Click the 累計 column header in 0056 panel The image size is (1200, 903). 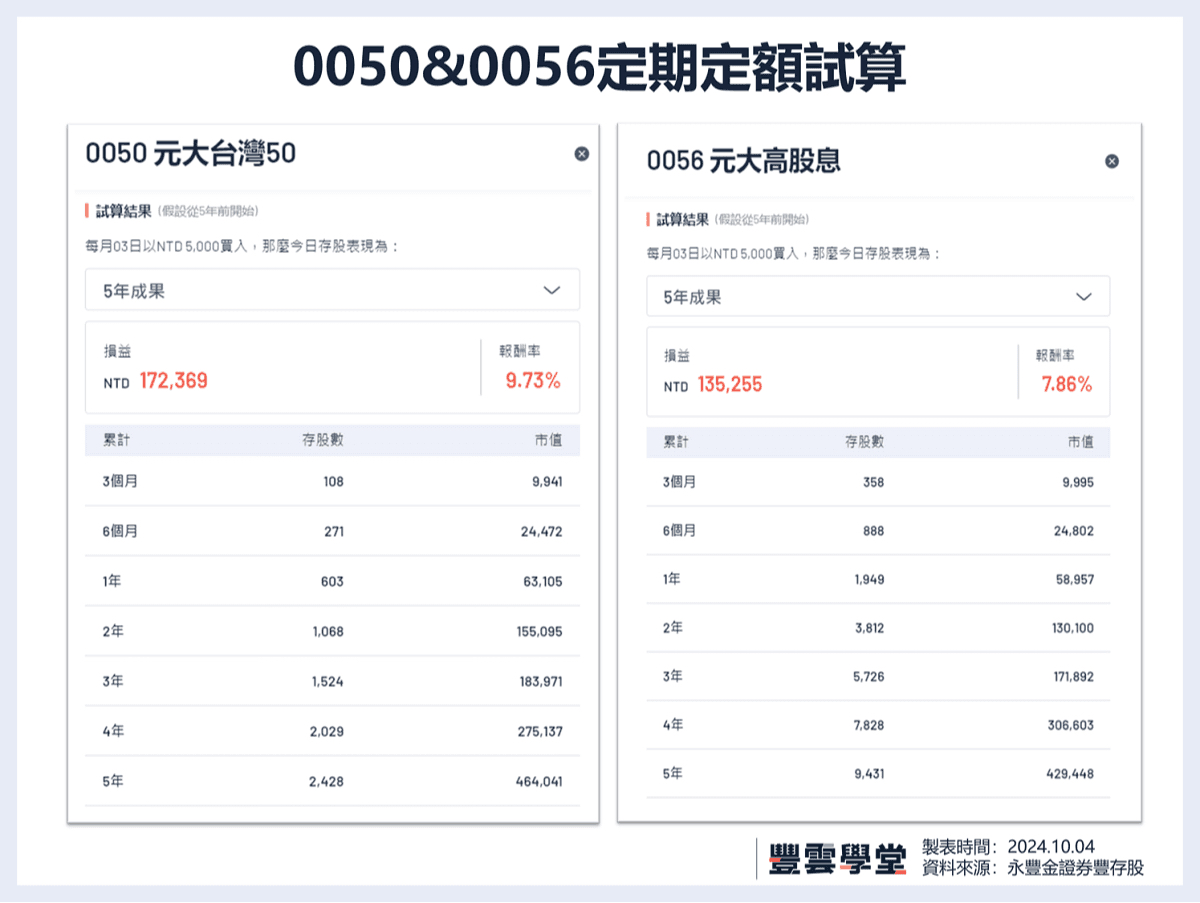(x=676, y=441)
